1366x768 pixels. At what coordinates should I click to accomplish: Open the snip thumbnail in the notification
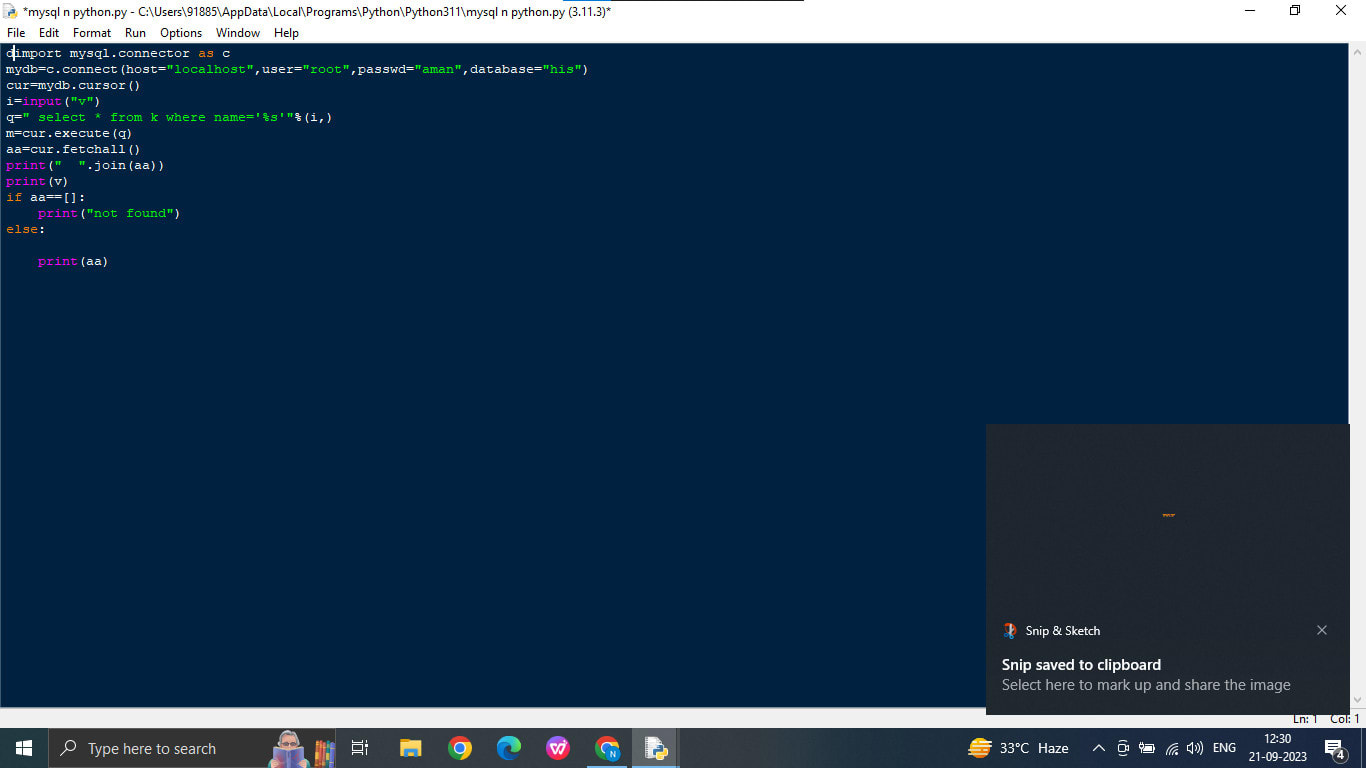(1168, 515)
